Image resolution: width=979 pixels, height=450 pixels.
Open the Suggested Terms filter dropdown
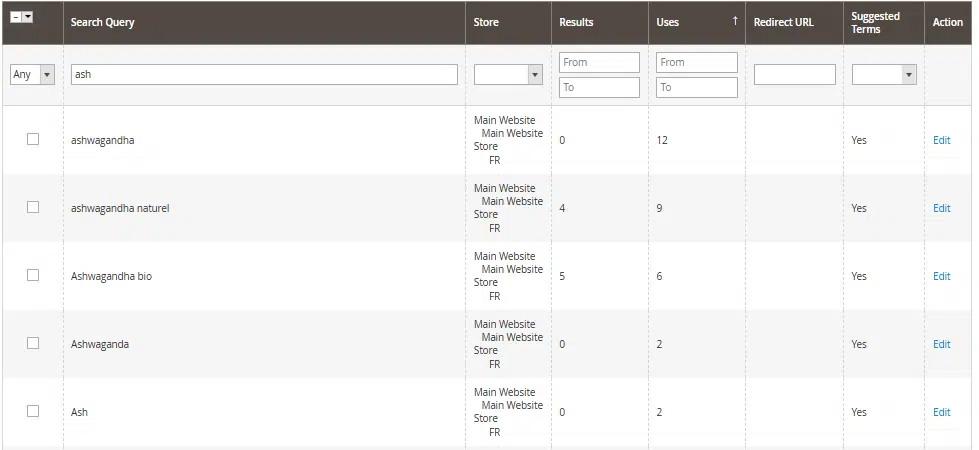pyautogui.click(x=884, y=75)
